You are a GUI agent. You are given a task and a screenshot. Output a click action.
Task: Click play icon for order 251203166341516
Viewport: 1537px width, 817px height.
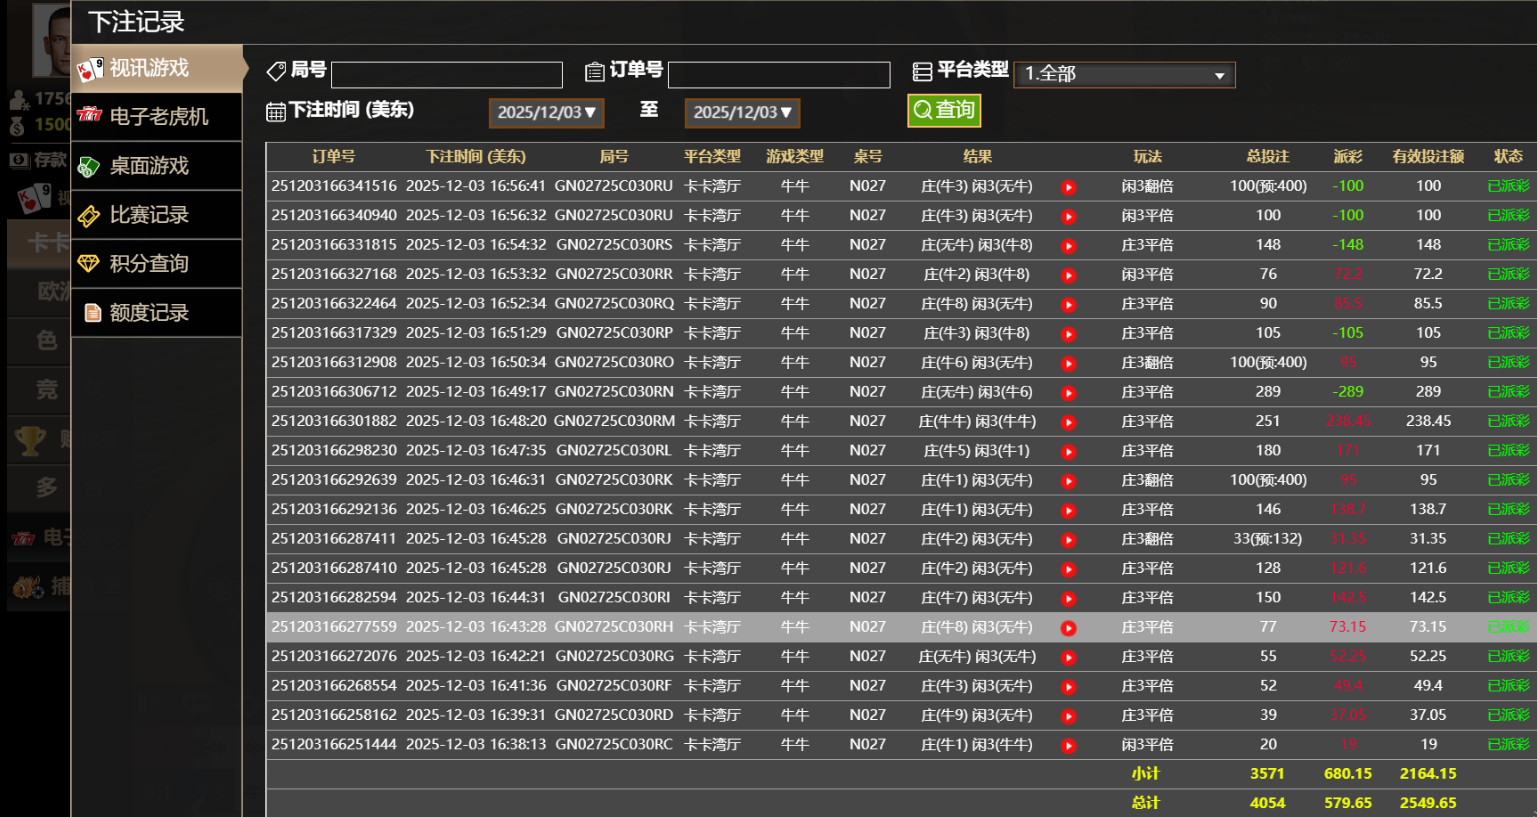click(x=1068, y=187)
